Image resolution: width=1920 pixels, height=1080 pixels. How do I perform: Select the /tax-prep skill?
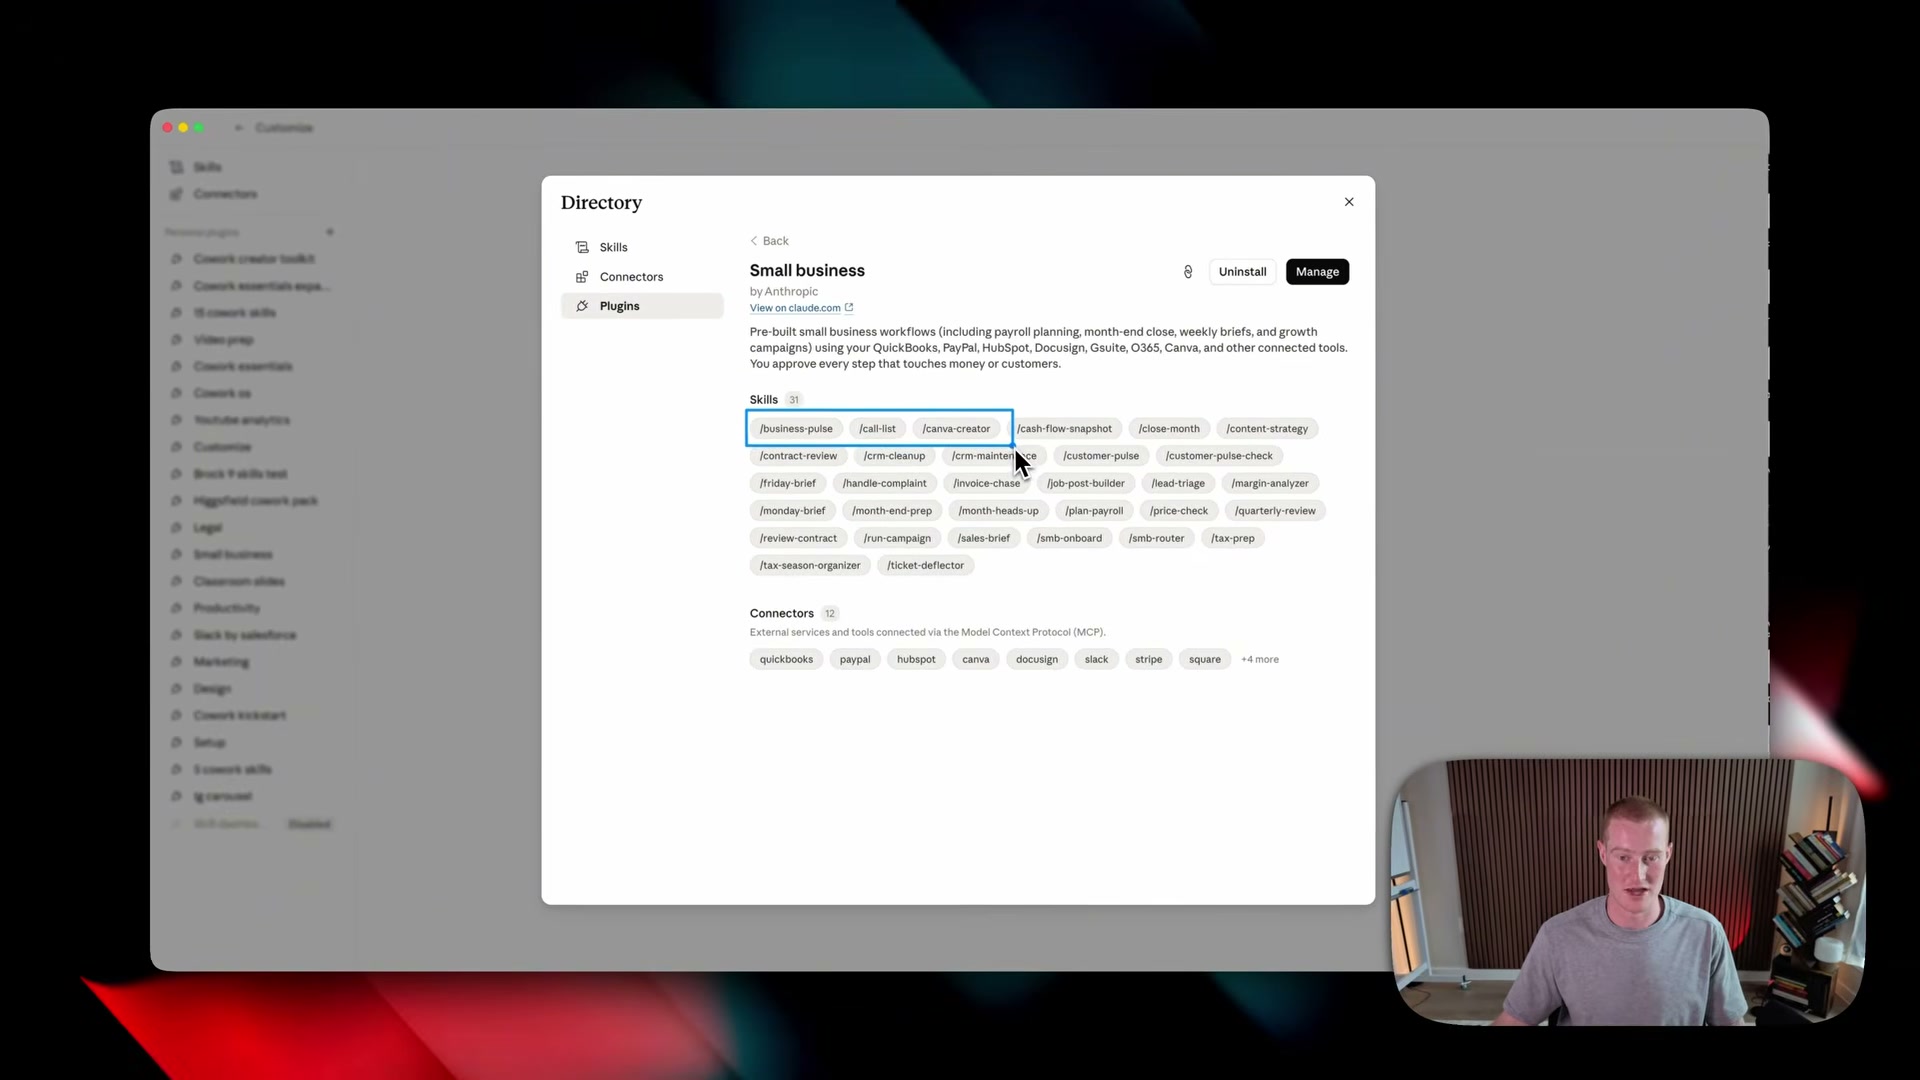point(1233,539)
